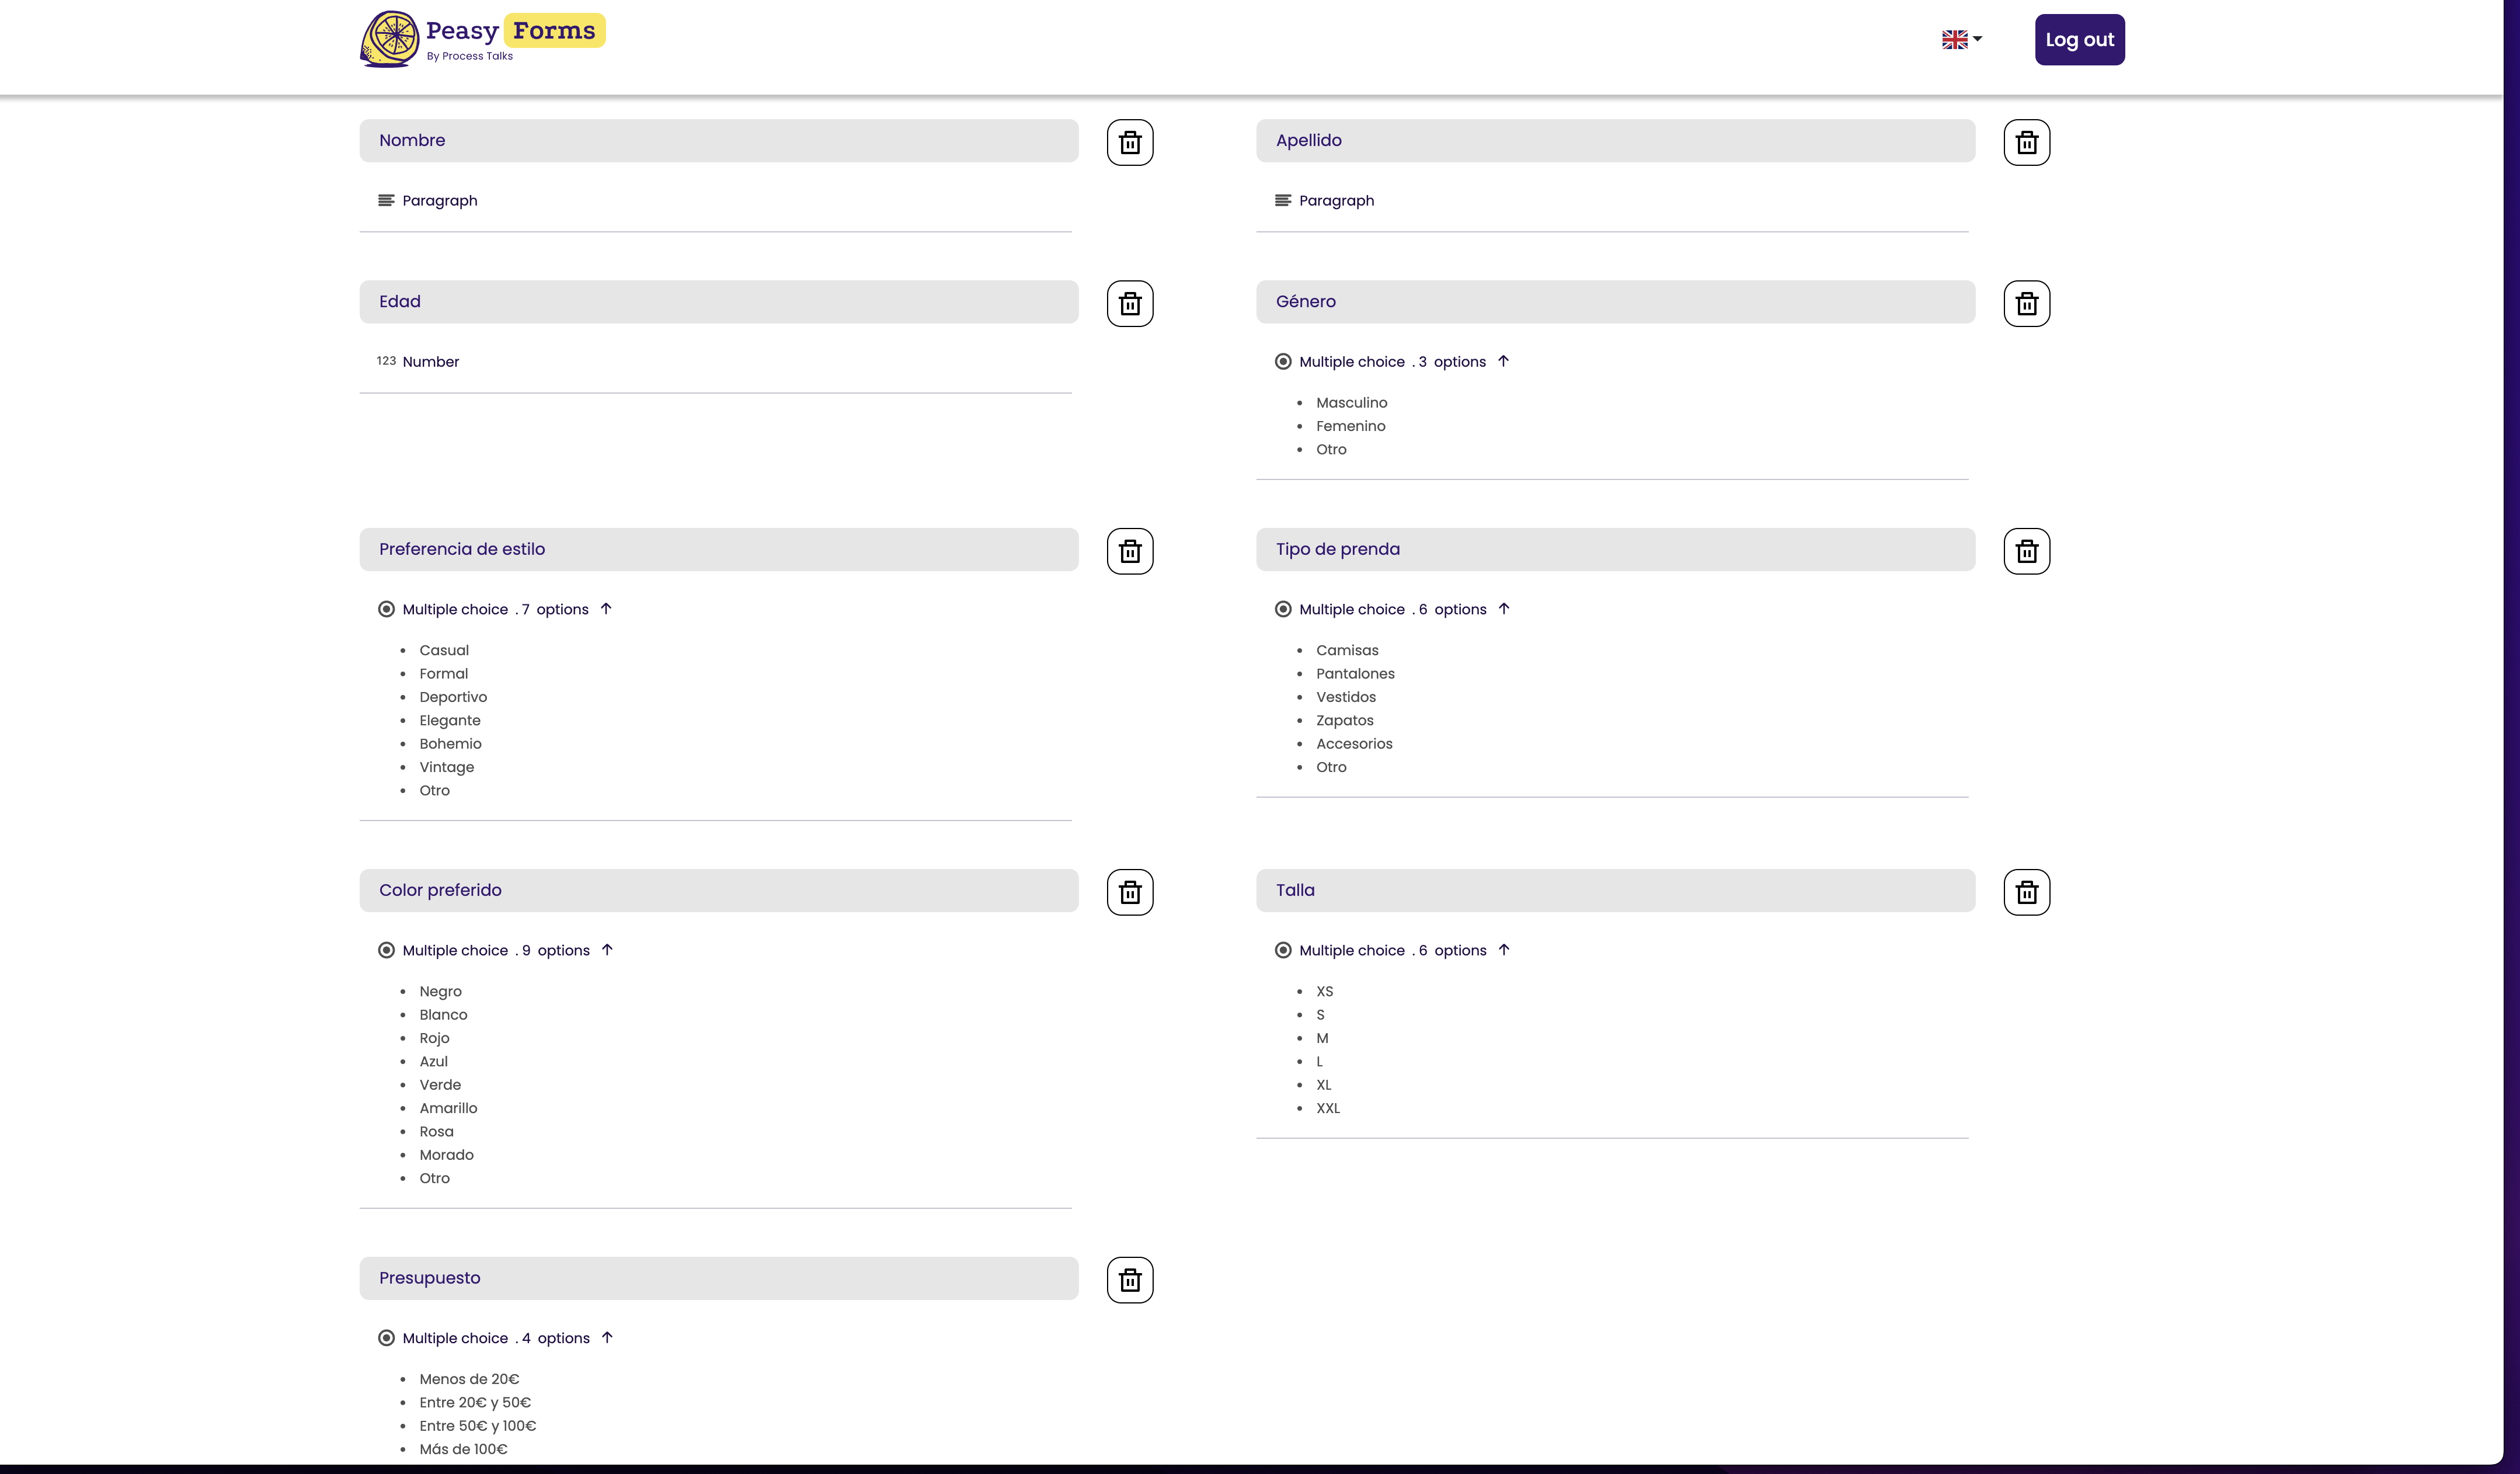2520x1474 pixels.
Task: Click the Femenino option
Action: click(x=1351, y=426)
